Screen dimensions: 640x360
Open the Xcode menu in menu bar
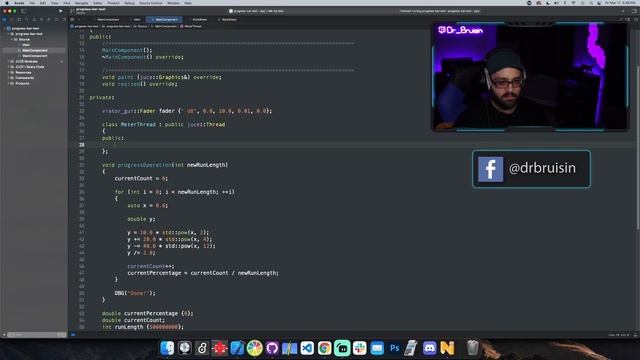pos(19,3)
